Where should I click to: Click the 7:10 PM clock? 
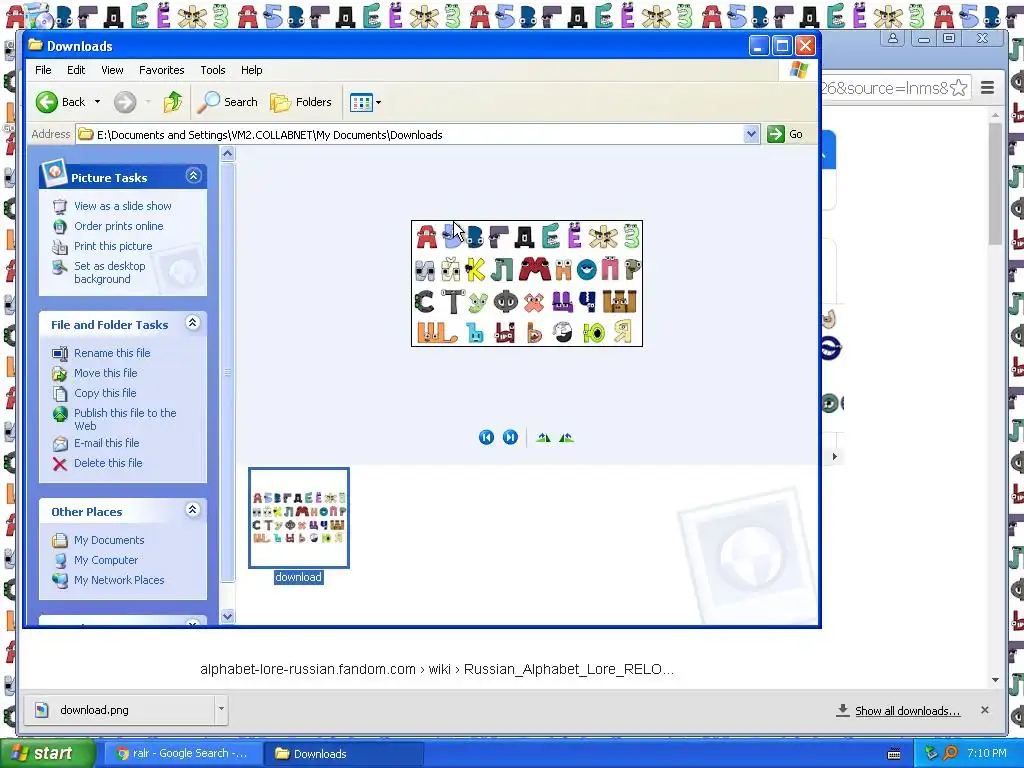click(x=986, y=753)
